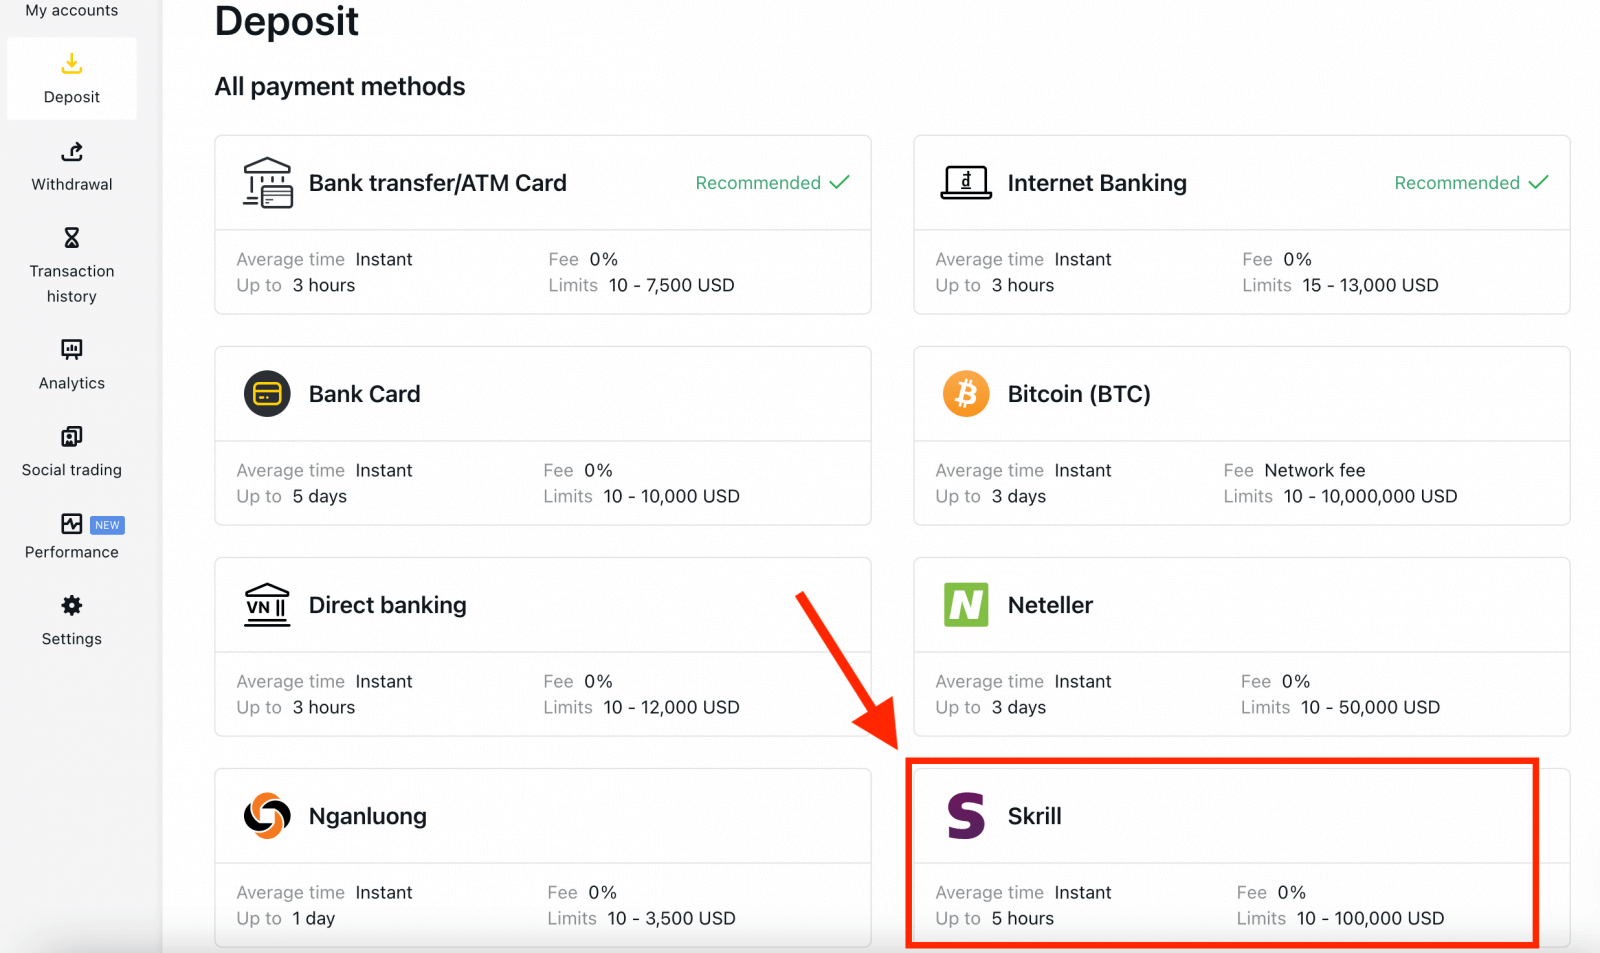Click the Neteller logo icon
The width and height of the screenshot is (1600, 953).
click(x=966, y=605)
